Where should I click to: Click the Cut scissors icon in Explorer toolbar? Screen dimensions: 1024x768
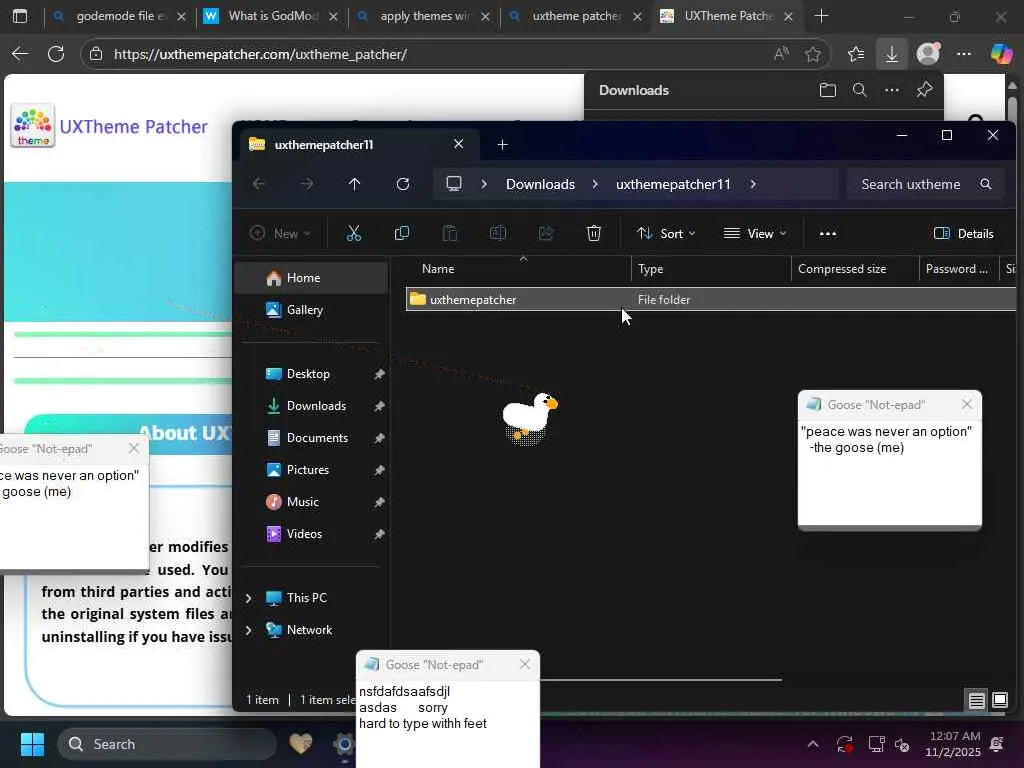pos(353,233)
